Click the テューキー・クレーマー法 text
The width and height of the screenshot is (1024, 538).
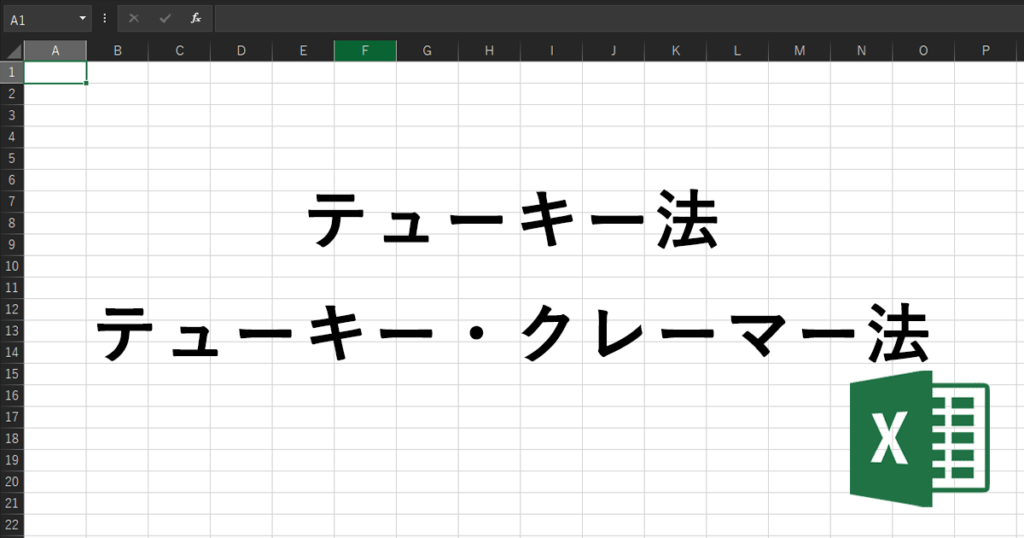(x=512, y=335)
